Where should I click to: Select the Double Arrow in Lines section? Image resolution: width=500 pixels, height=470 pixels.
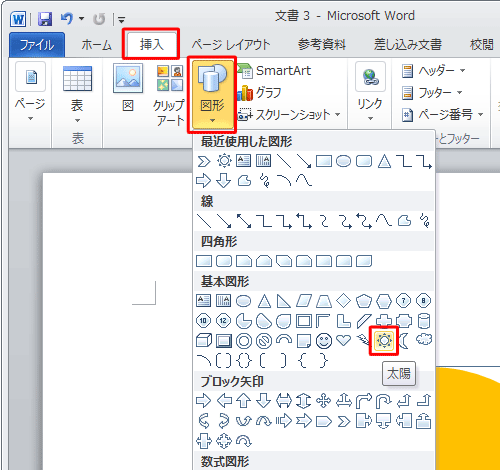pos(244,221)
